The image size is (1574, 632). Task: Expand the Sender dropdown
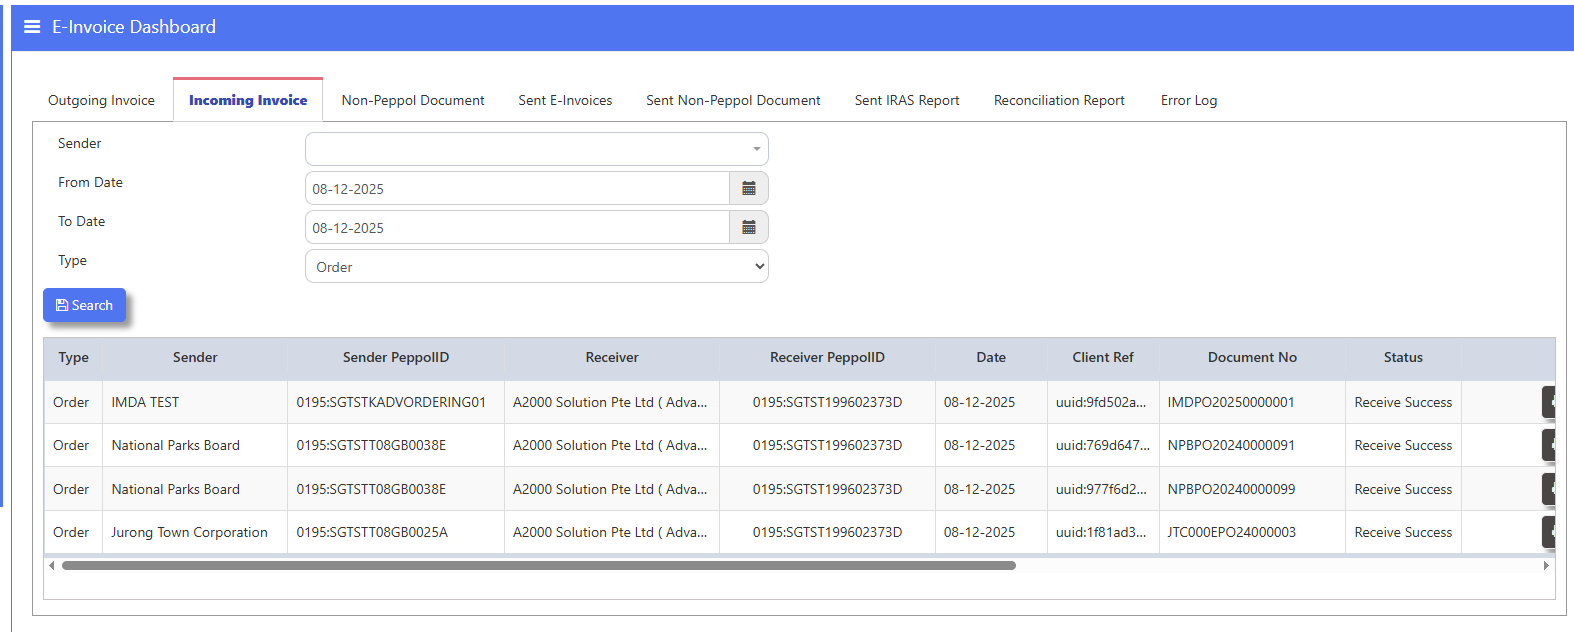pos(537,149)
